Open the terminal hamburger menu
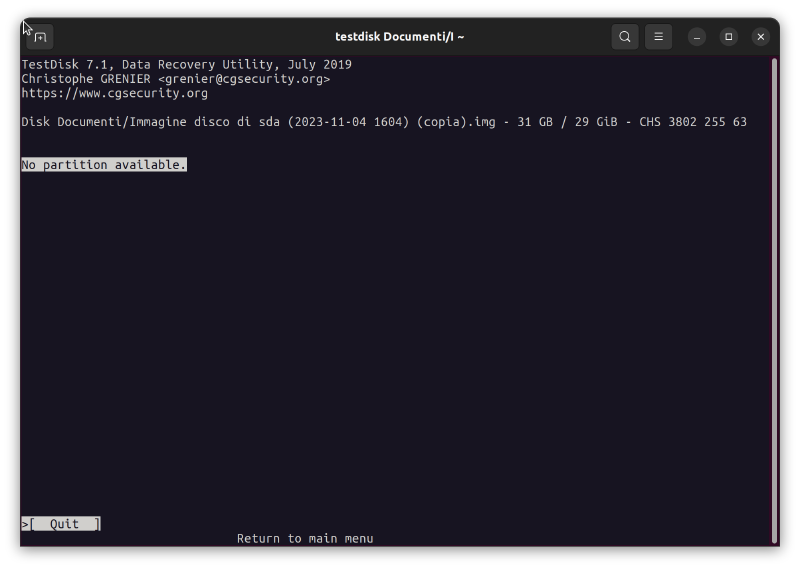 658,37
